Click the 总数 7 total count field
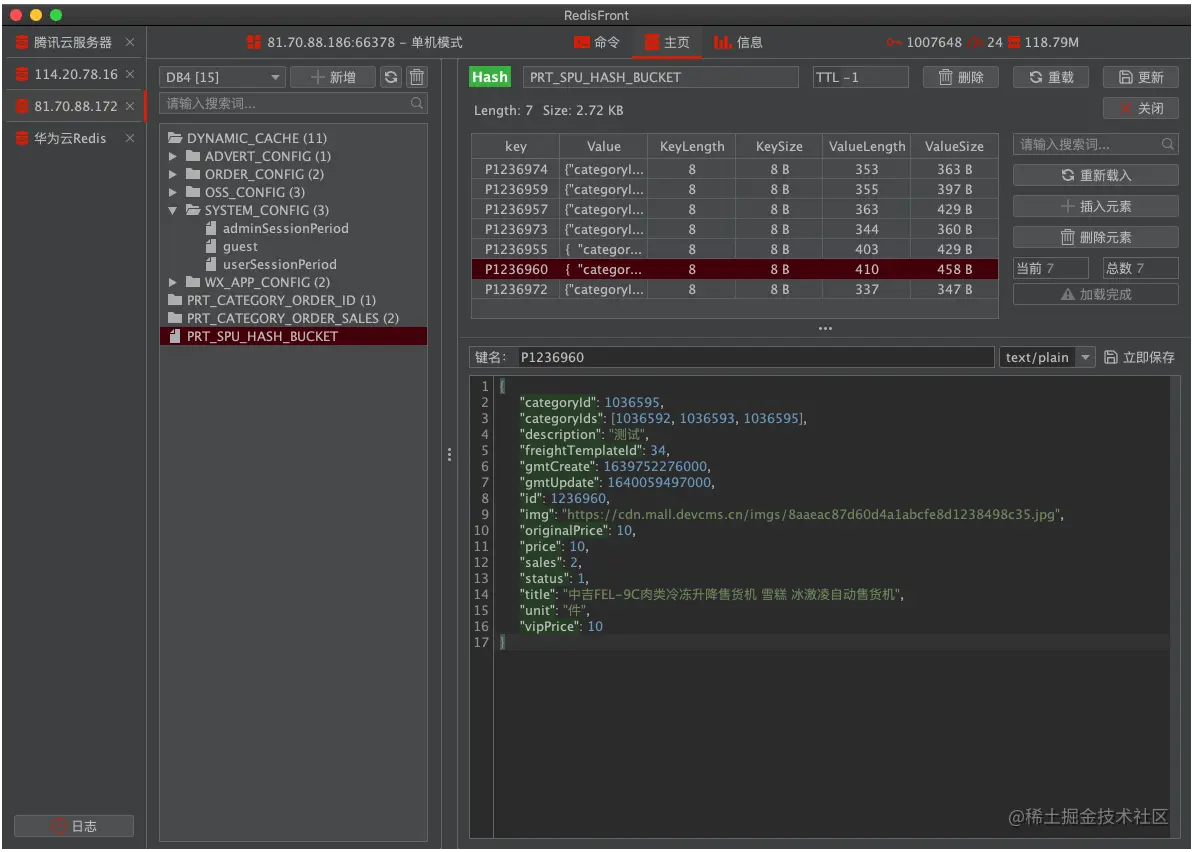 coord(1140,268)
